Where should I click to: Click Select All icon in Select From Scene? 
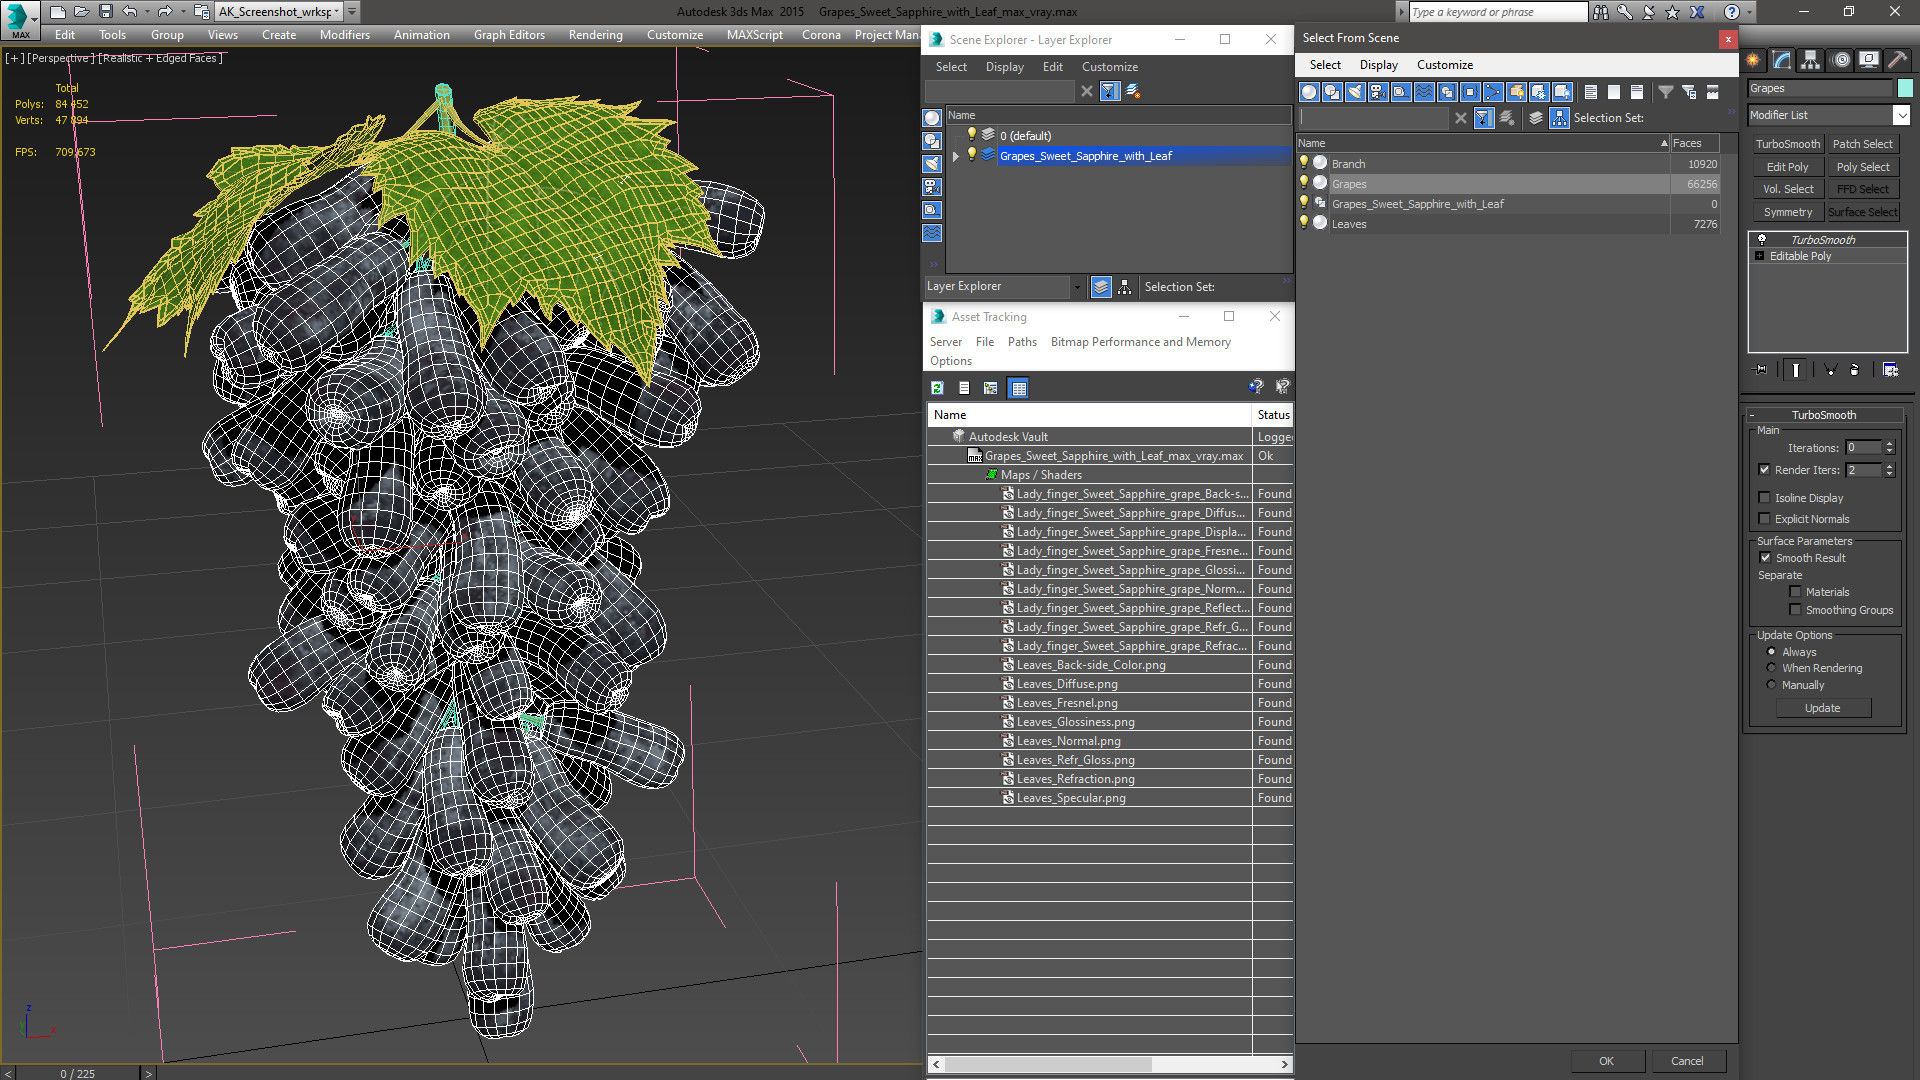click(1591, 92)
